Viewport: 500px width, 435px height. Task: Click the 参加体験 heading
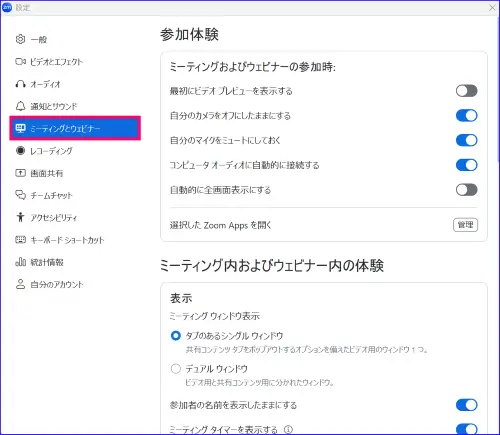pos(189,35)
